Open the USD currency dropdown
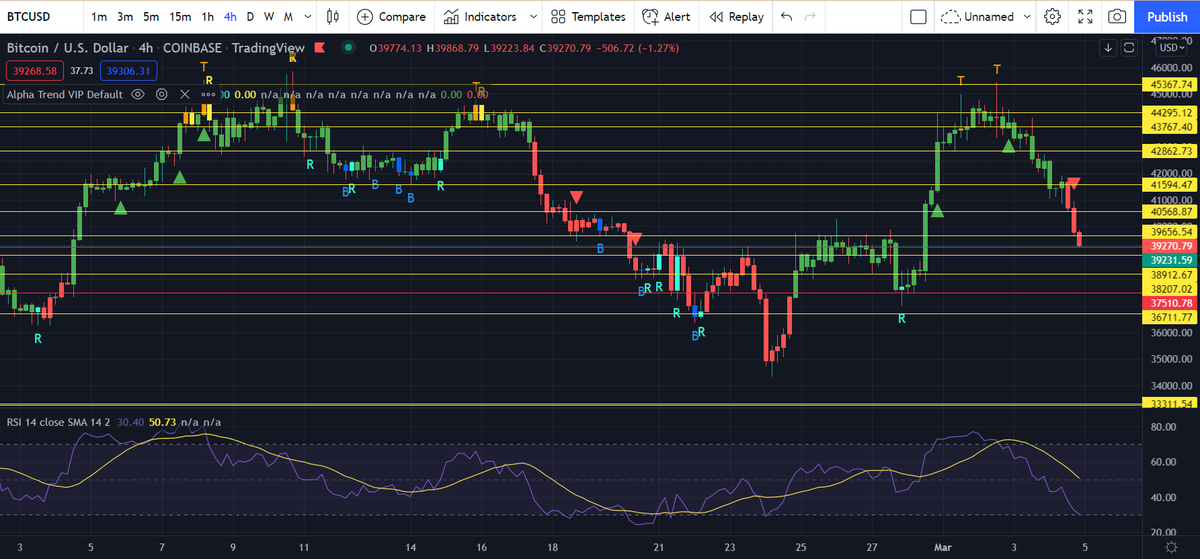 1172,48
